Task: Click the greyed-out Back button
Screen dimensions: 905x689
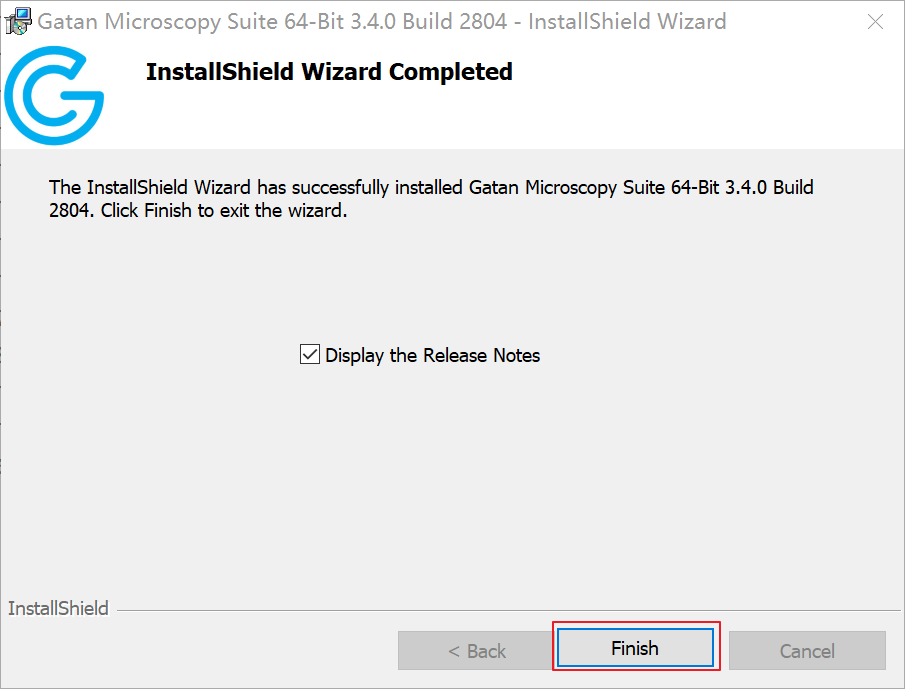Action: [x=476, y=651]
